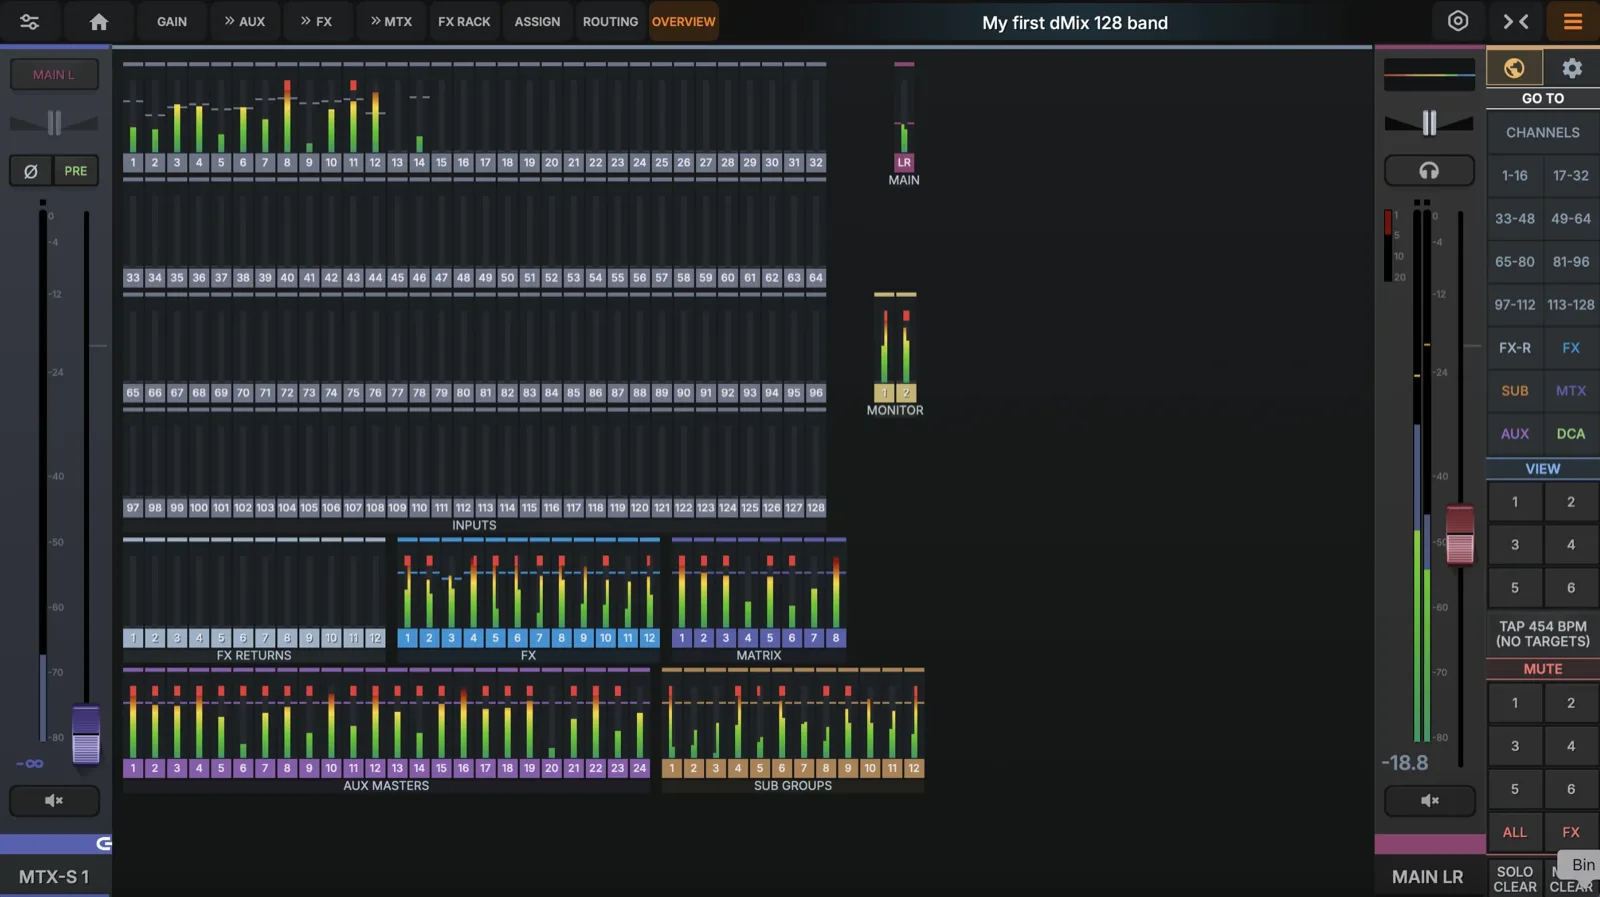1600x897 pixels.
Task: Click the MAIN L assignment button
Action: pyautogui.click(x=54, y=74)
